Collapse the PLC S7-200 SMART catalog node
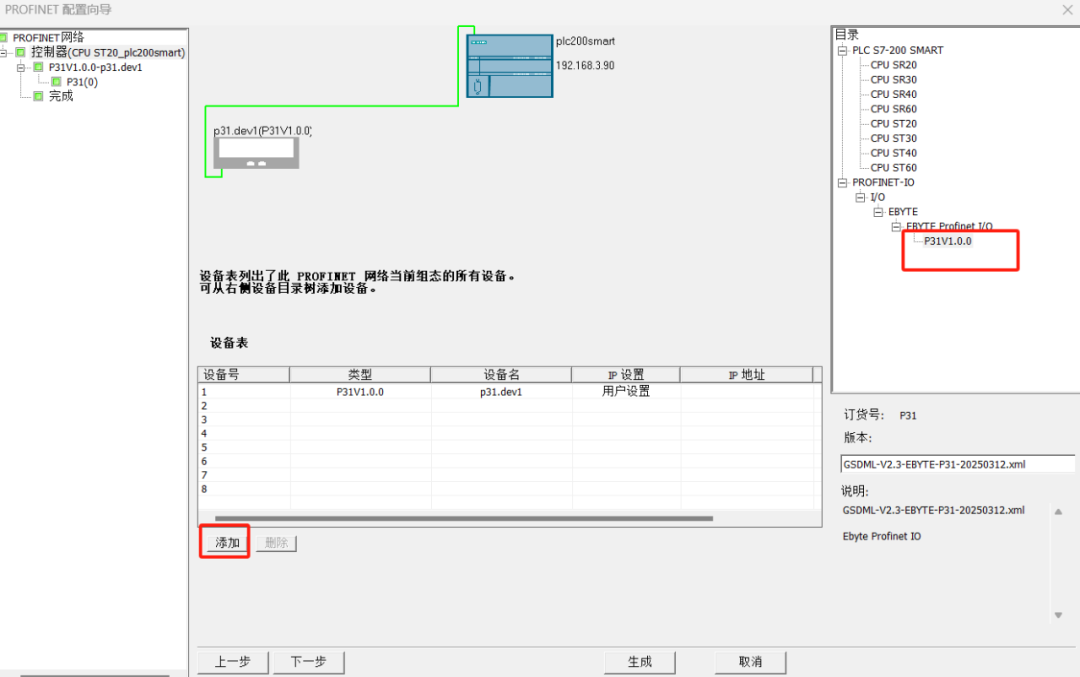 pos(842,50)
